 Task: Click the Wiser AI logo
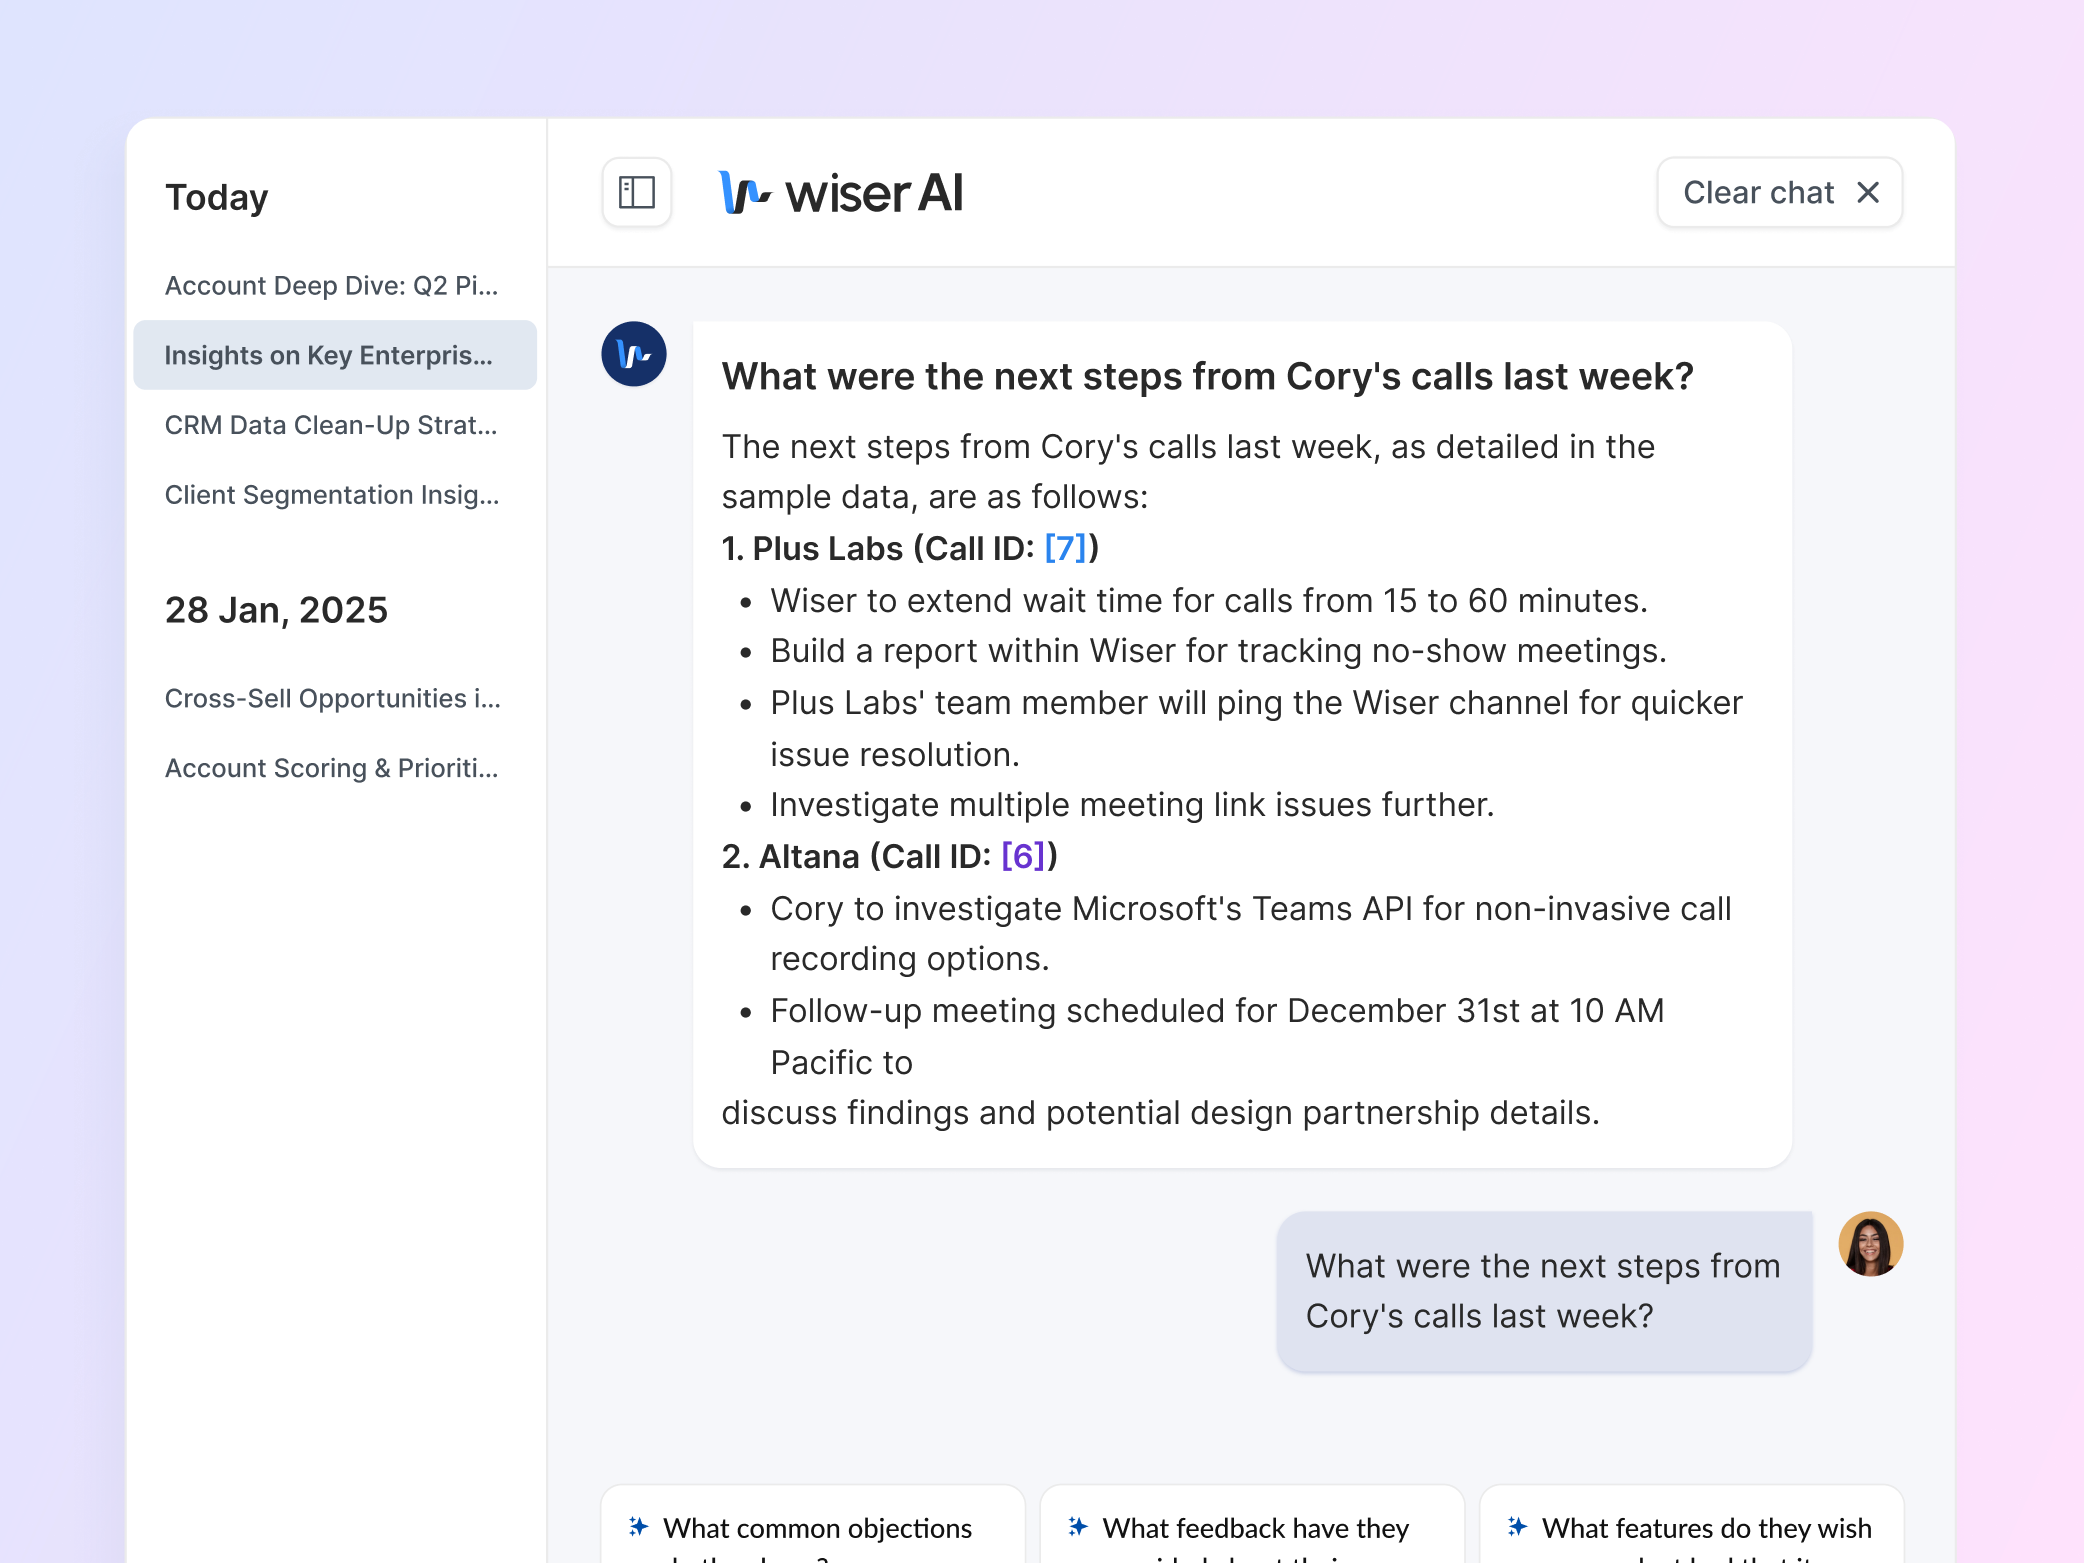(841, 192)
